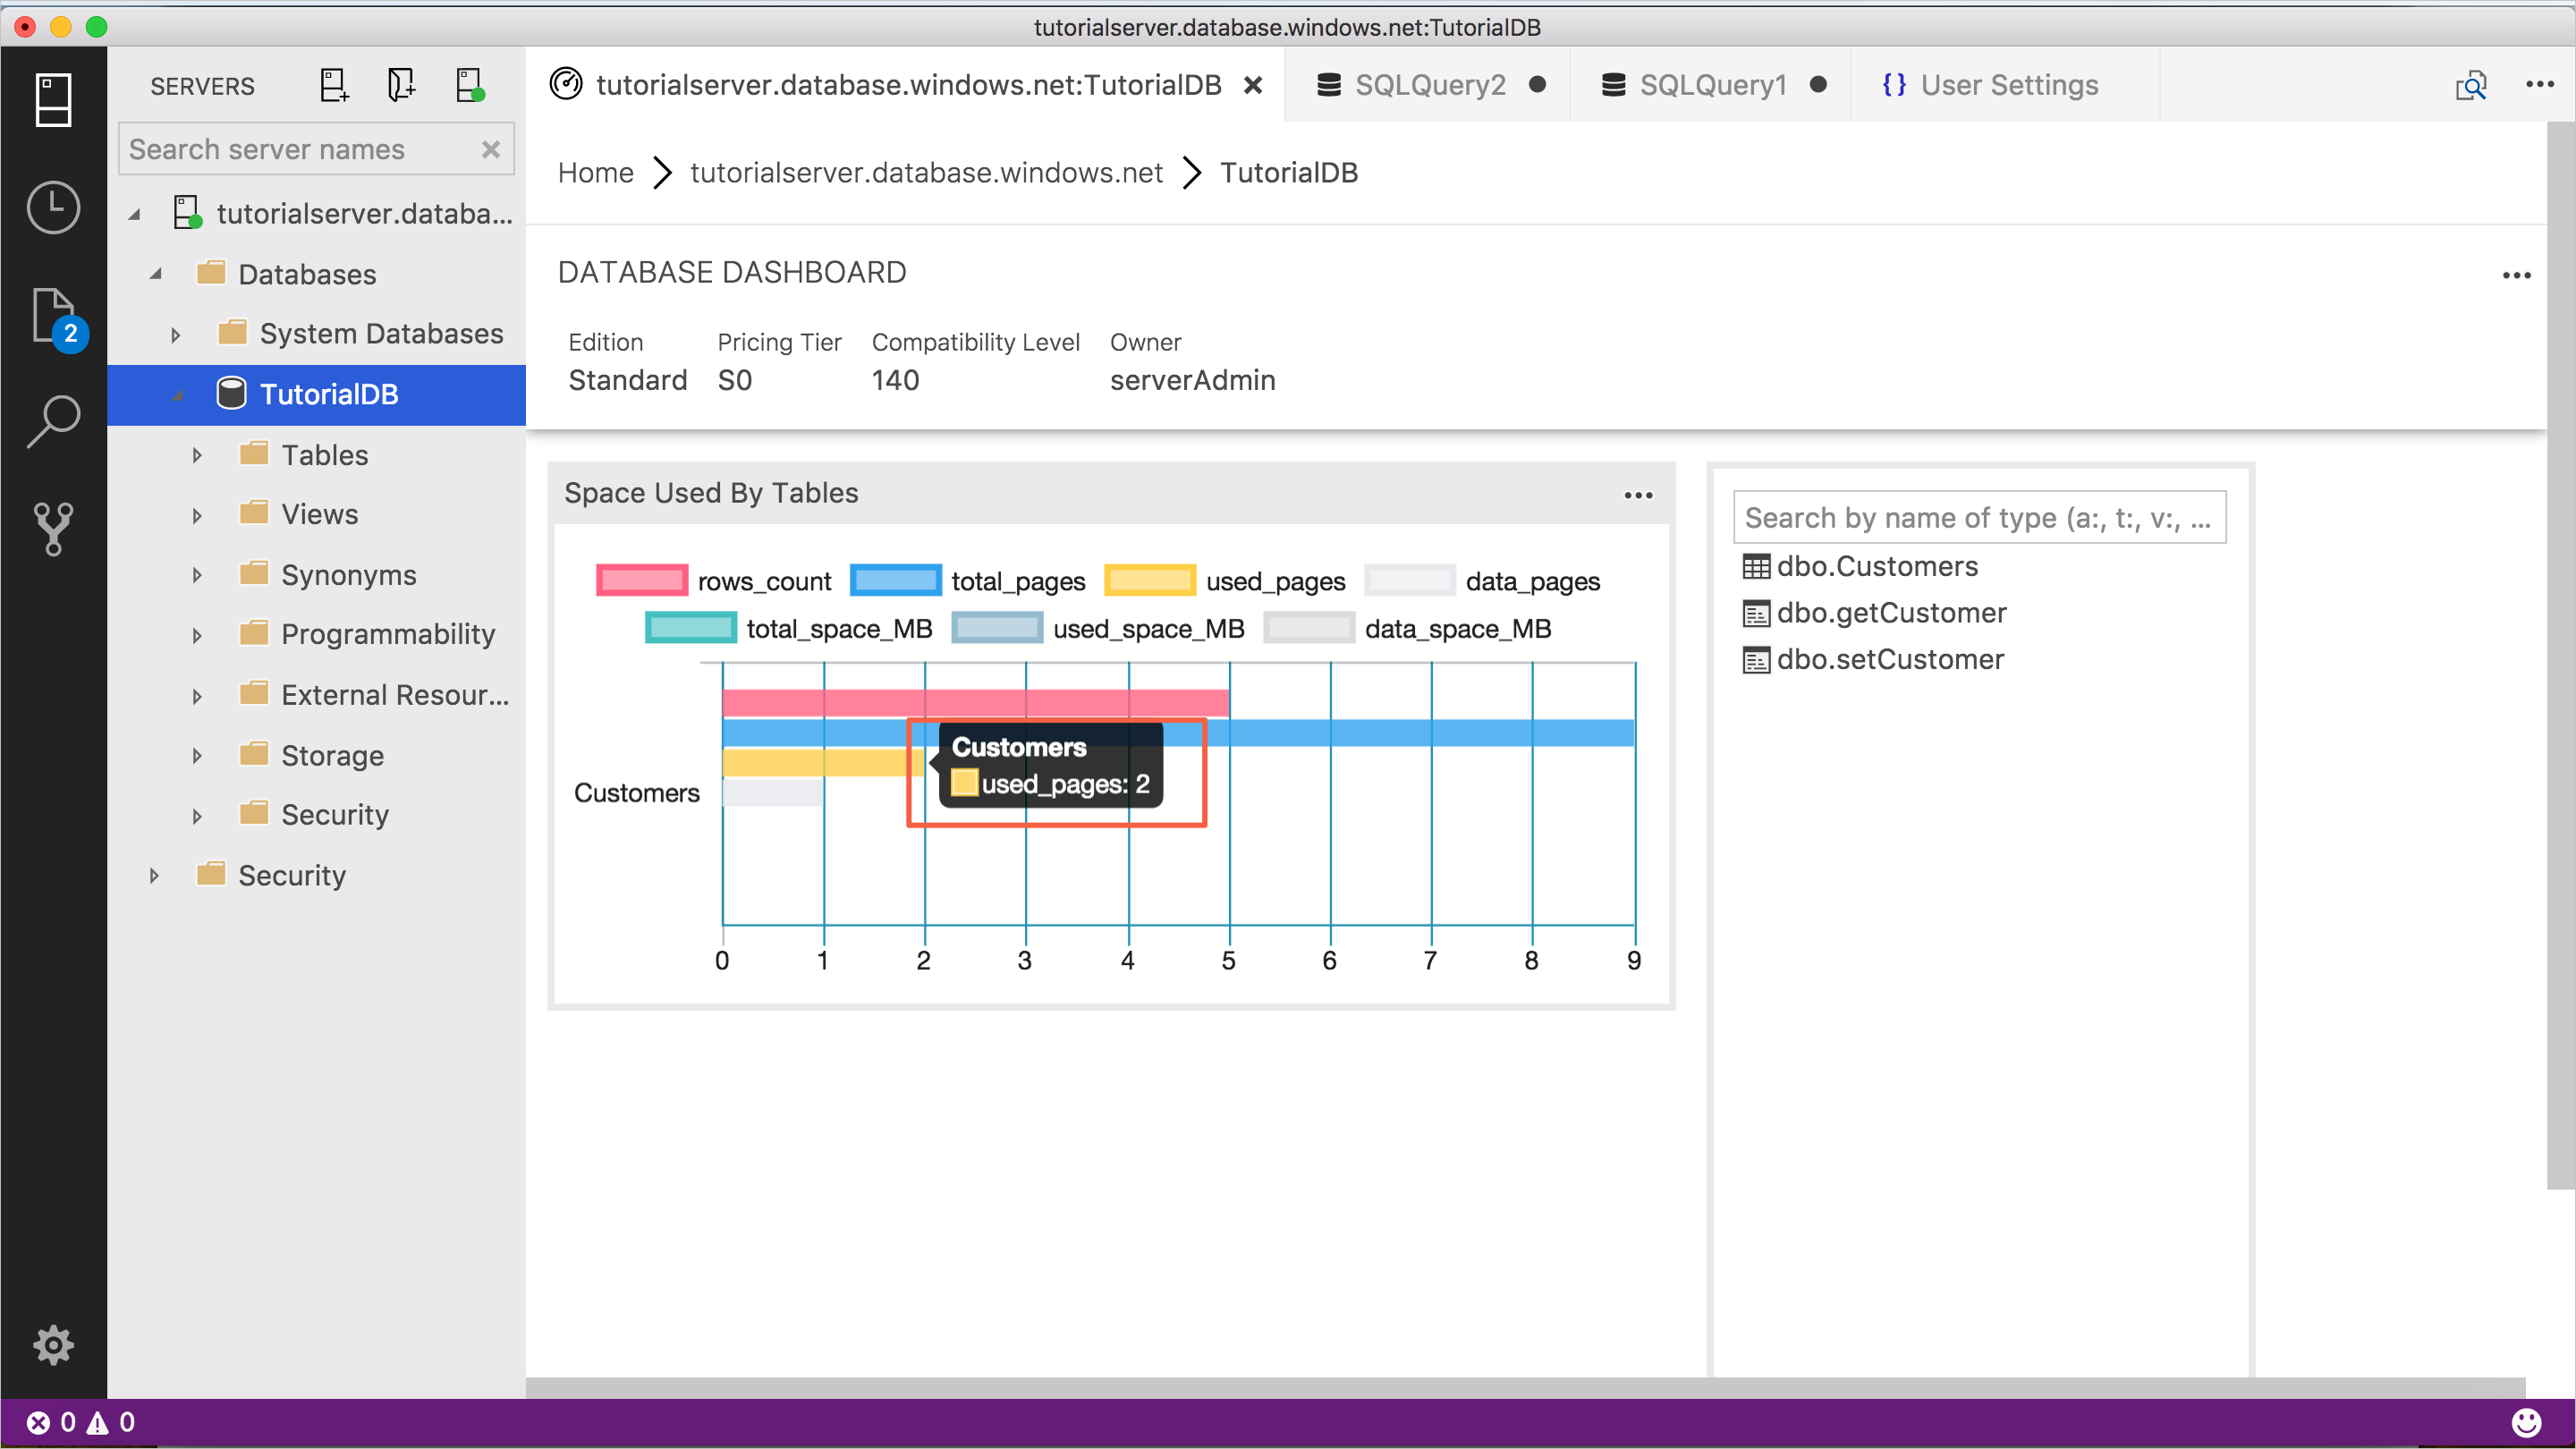Open Task History clock icon
Image resolution: width=2576 pixels, height=1449 pixels.
(53, 208)
